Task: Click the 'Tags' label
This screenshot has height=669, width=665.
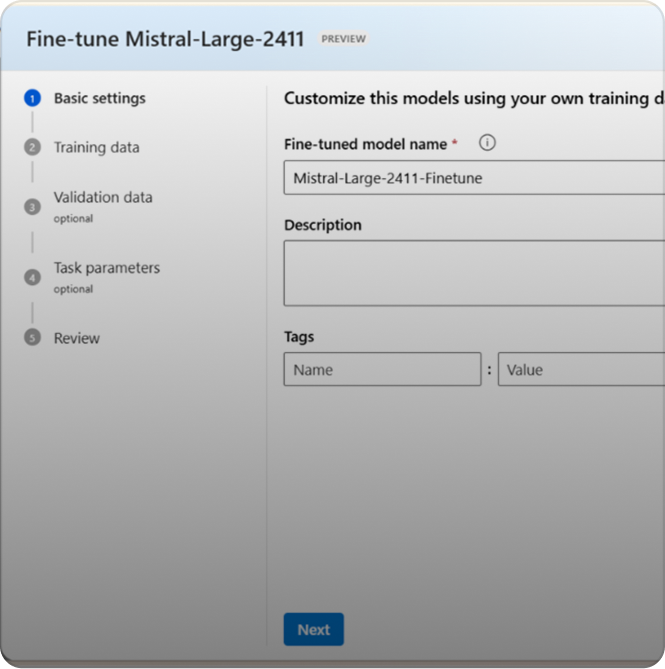Action: coord(299,337)
